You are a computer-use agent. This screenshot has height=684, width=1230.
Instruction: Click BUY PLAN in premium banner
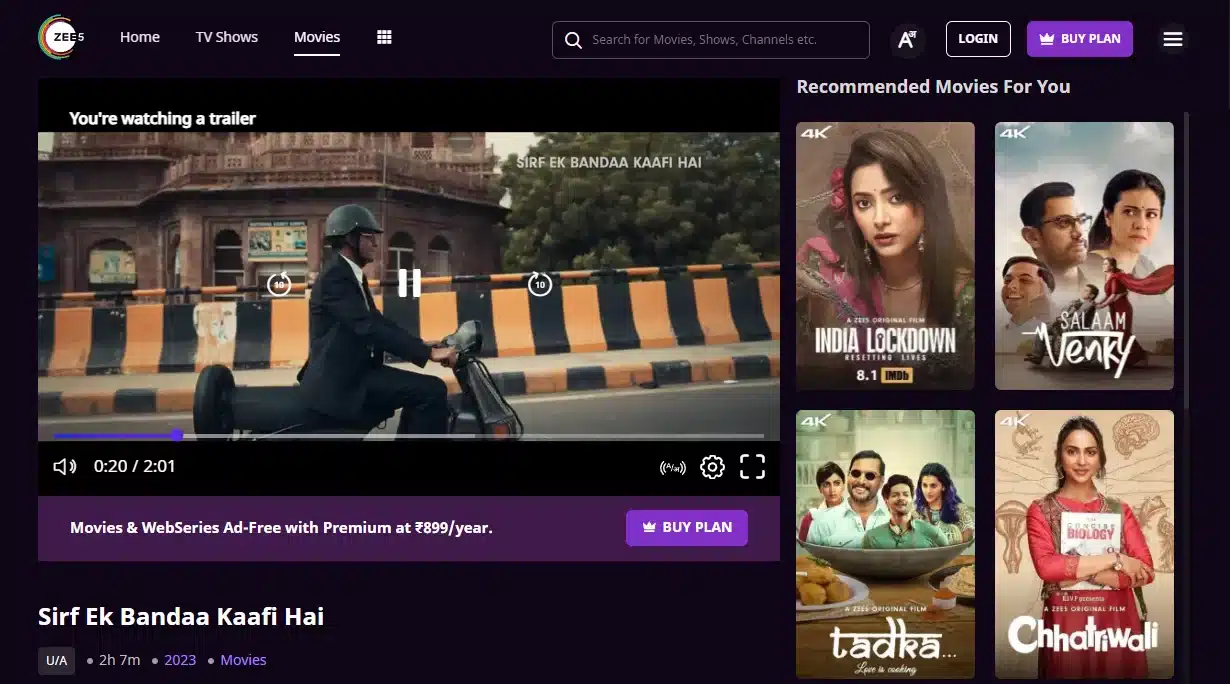coord(686,527)
